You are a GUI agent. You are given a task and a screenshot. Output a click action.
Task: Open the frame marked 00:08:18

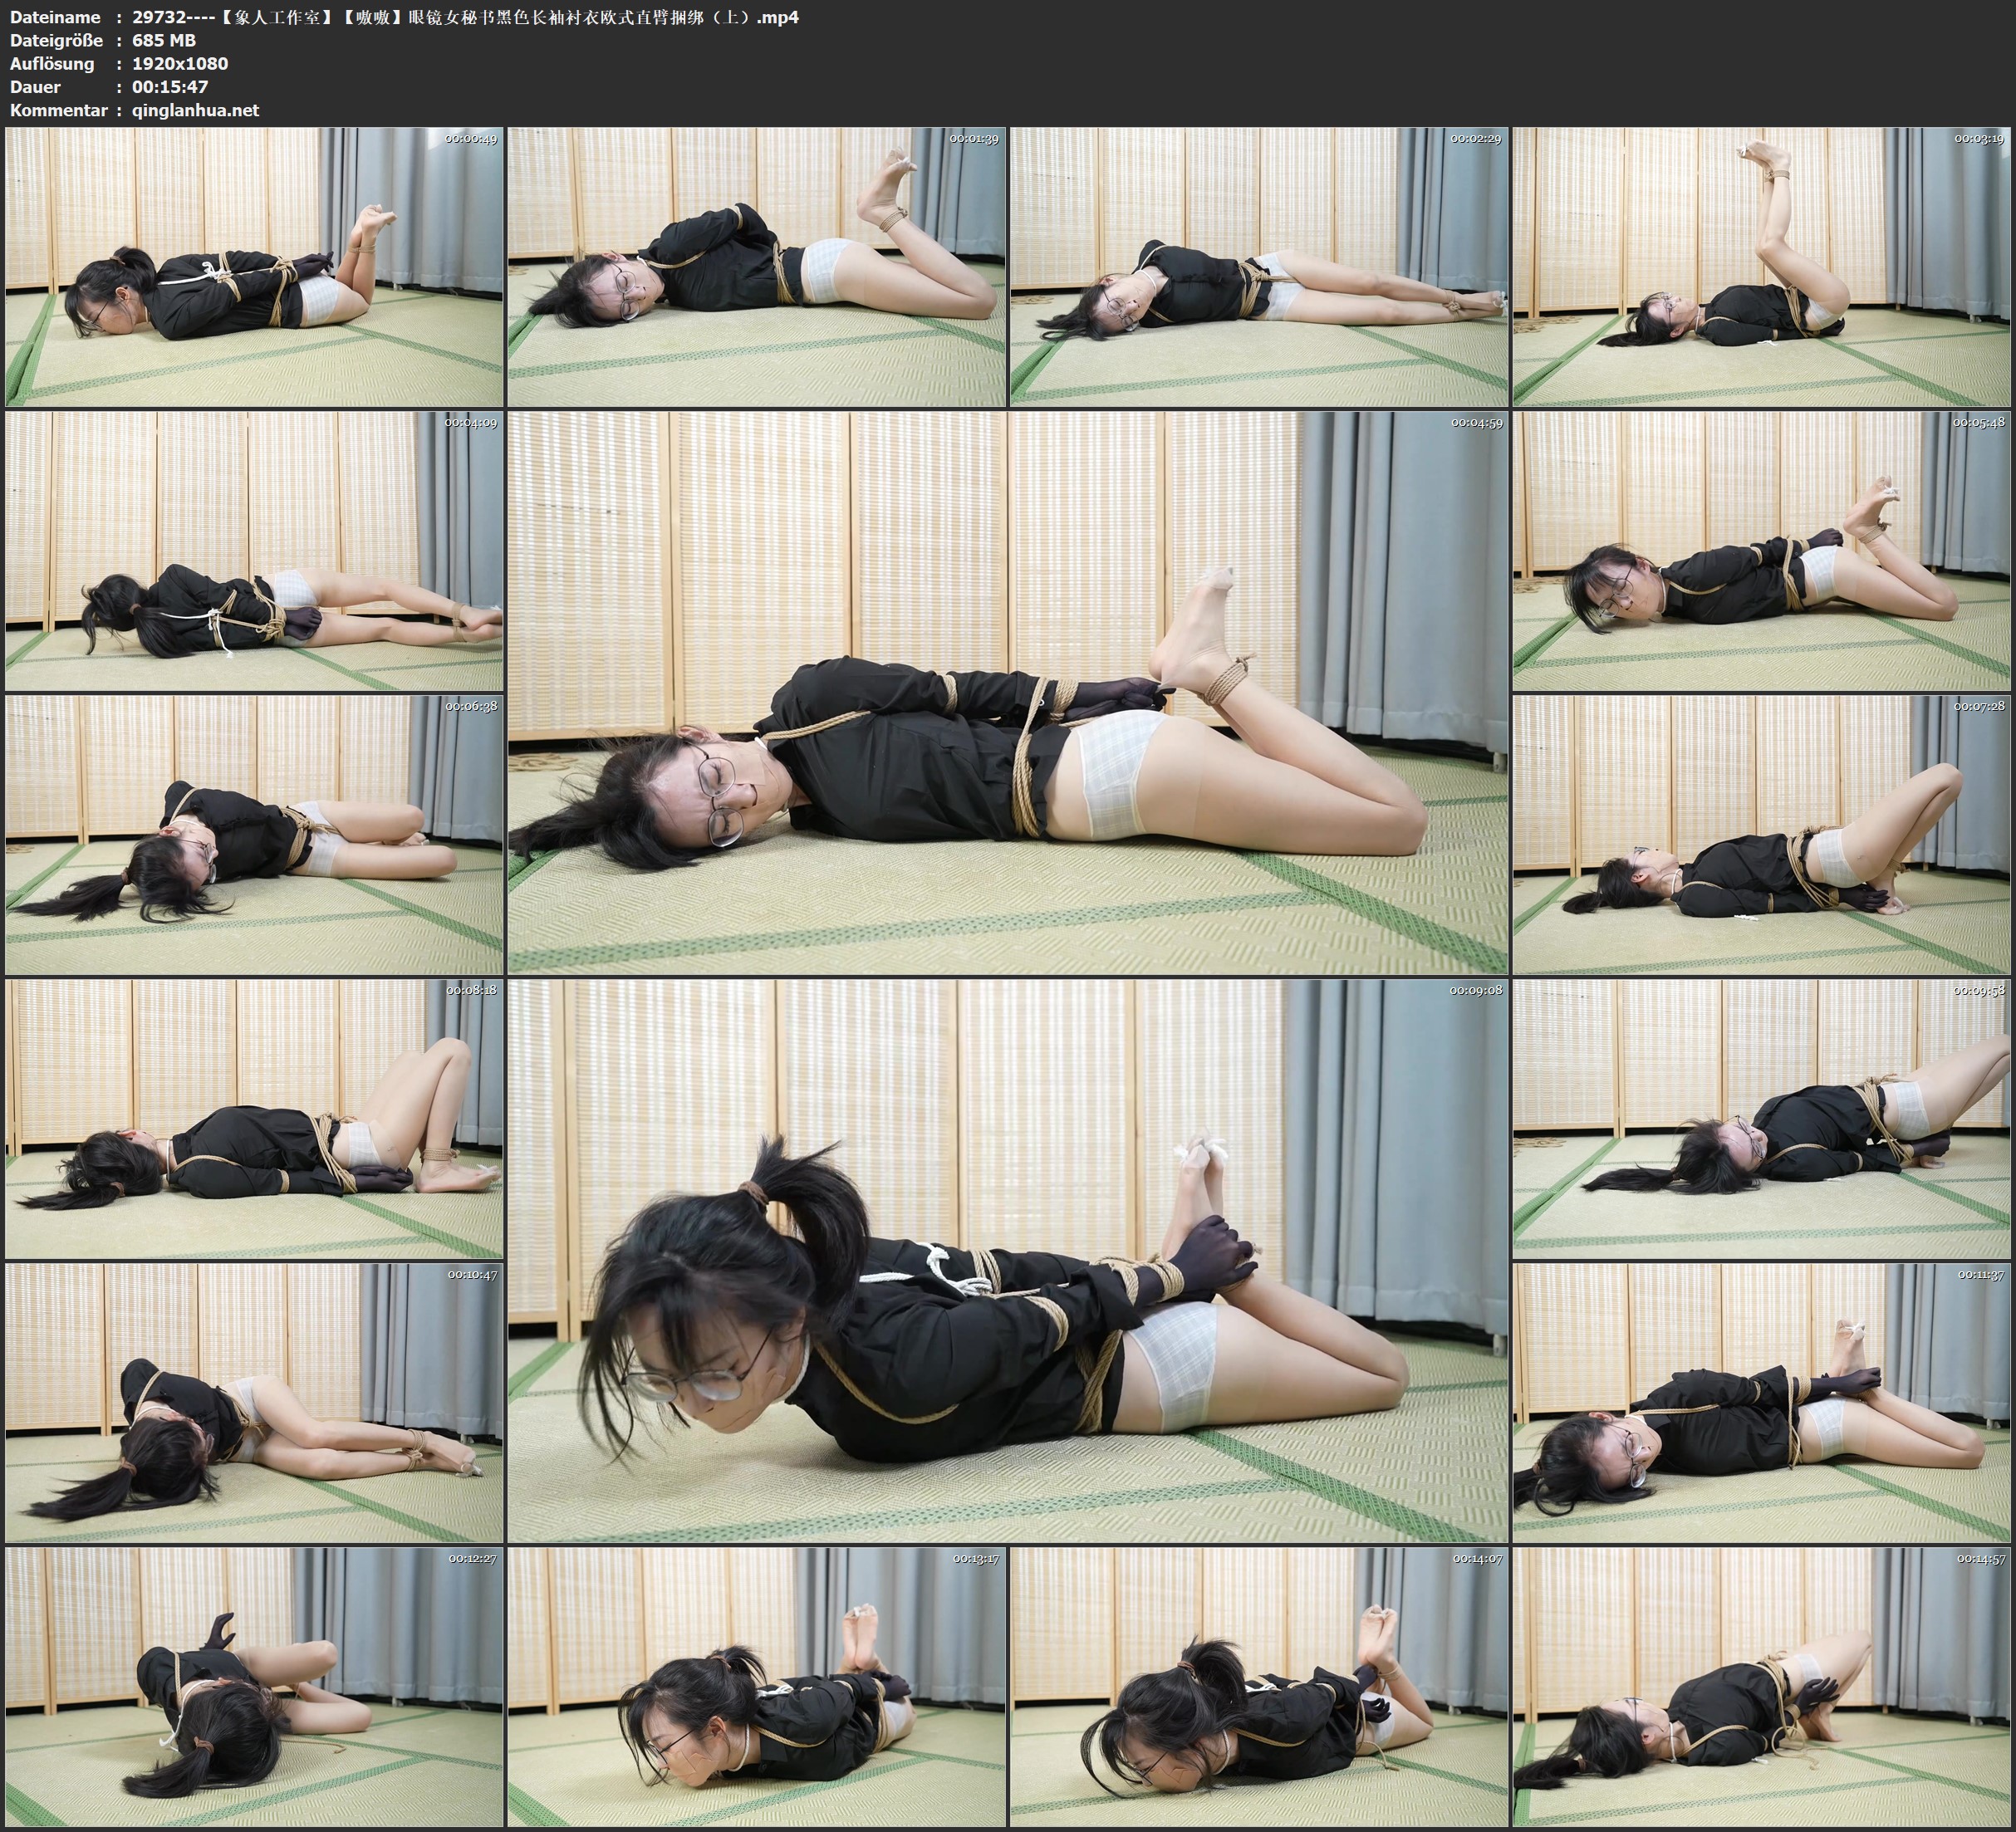tap(254, 1118)
